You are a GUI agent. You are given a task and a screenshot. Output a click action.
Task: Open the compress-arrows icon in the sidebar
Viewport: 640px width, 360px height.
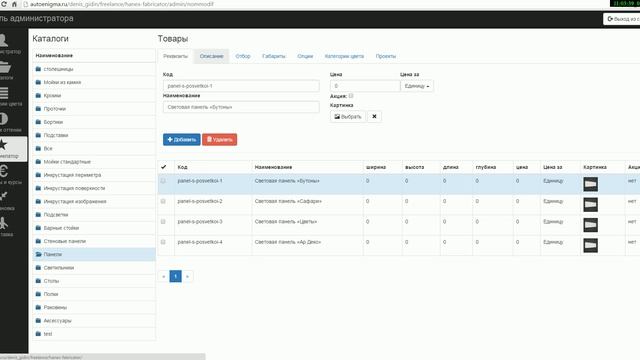(4, 196)
